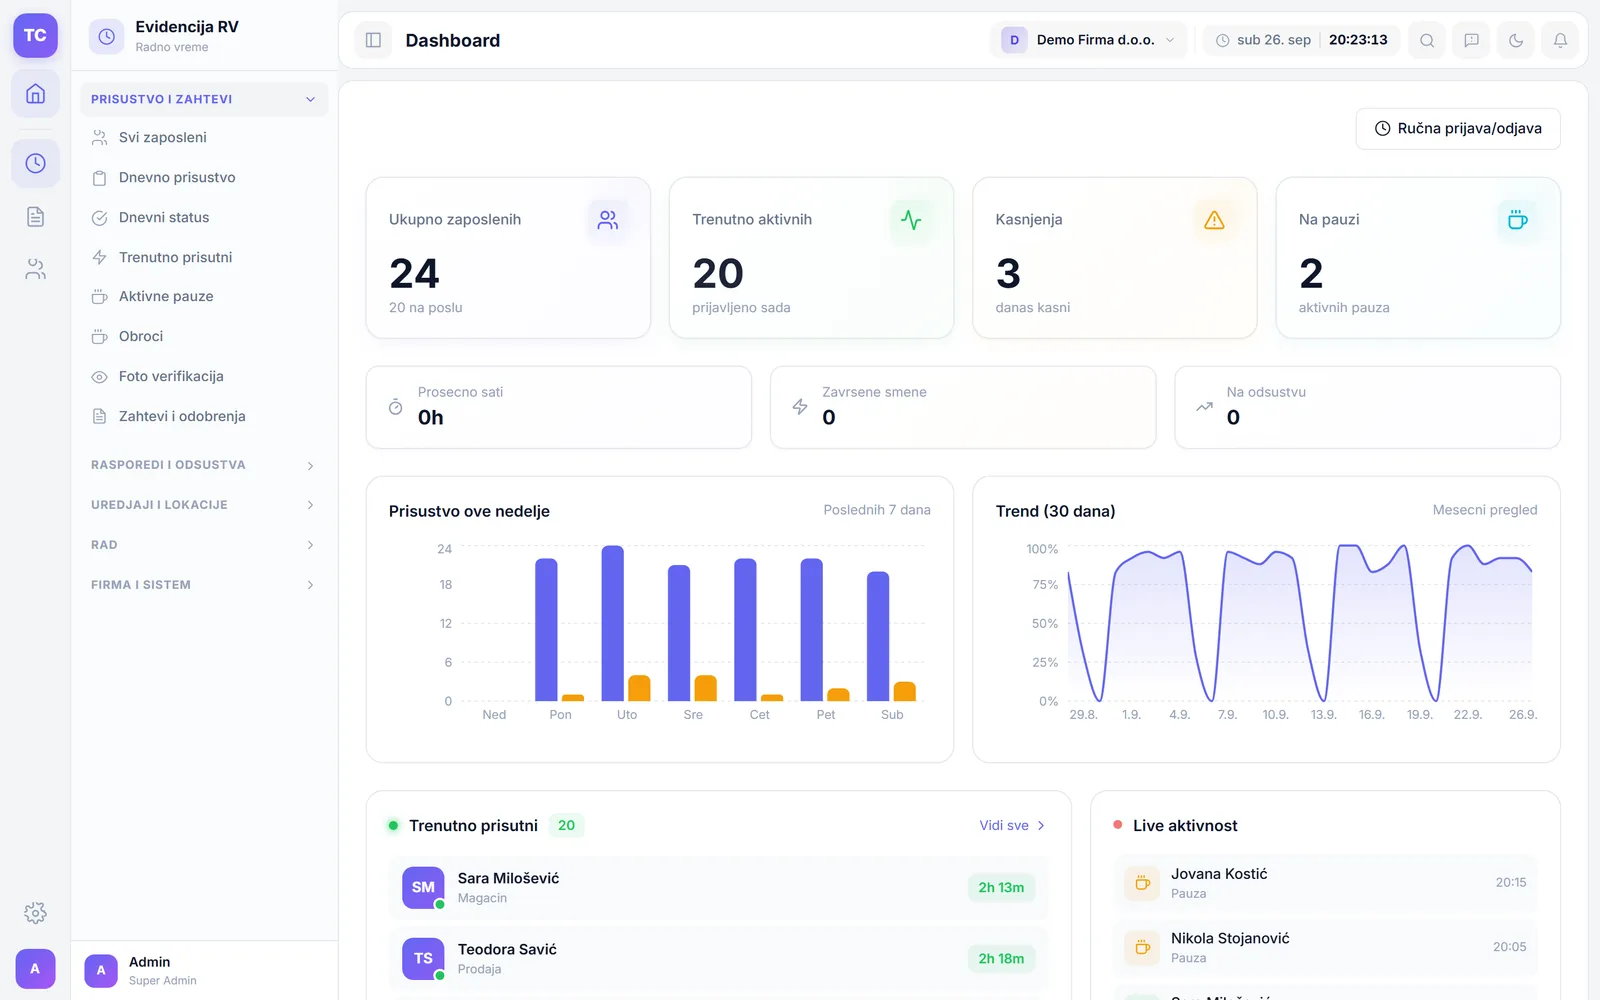The width and height of the screenshot is (1600, 1000).
Task: Select Sara Milošević present row
Action: 719,887
